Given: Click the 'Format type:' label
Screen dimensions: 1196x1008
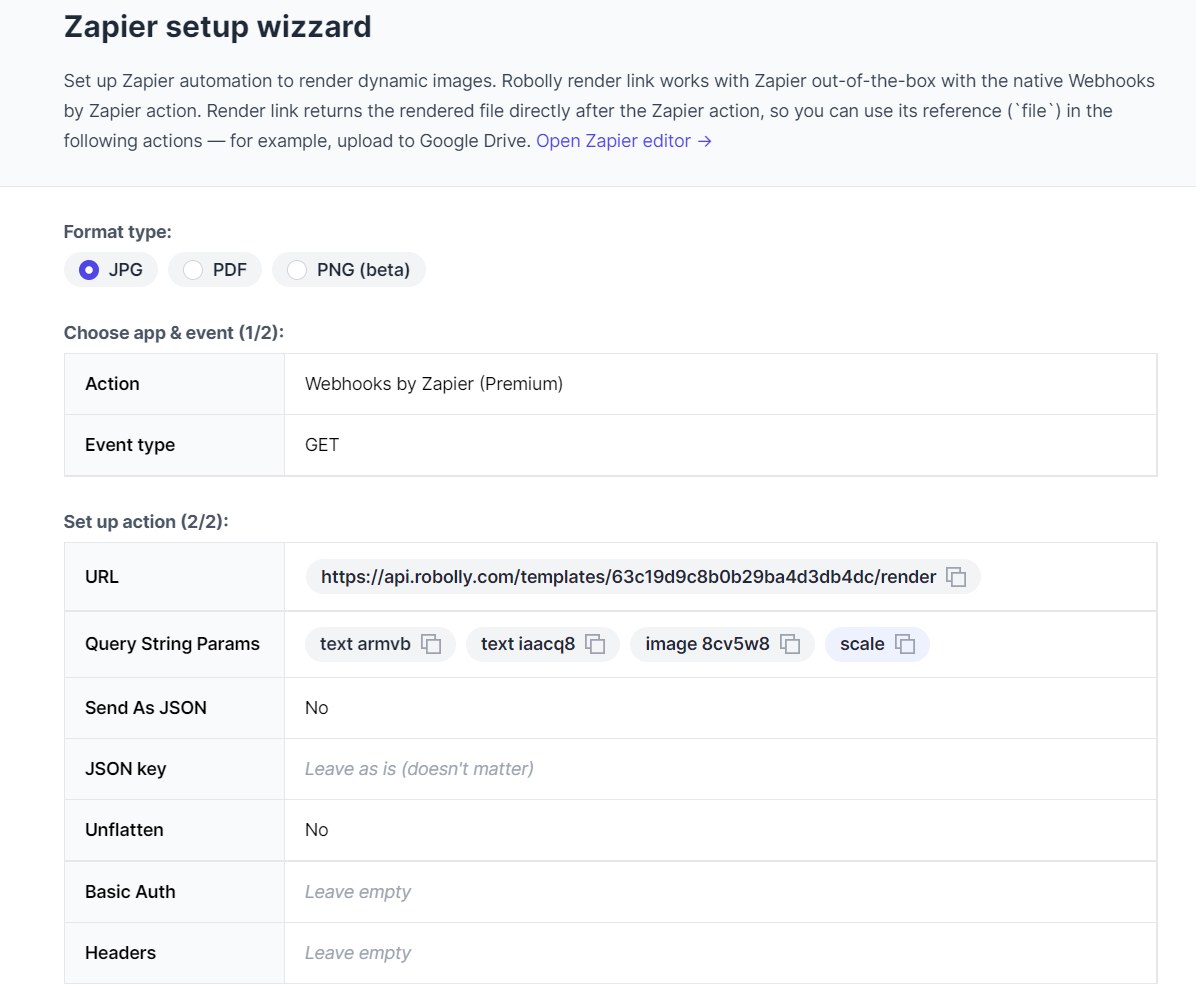Looking at the screenshot, I should 117,232.
